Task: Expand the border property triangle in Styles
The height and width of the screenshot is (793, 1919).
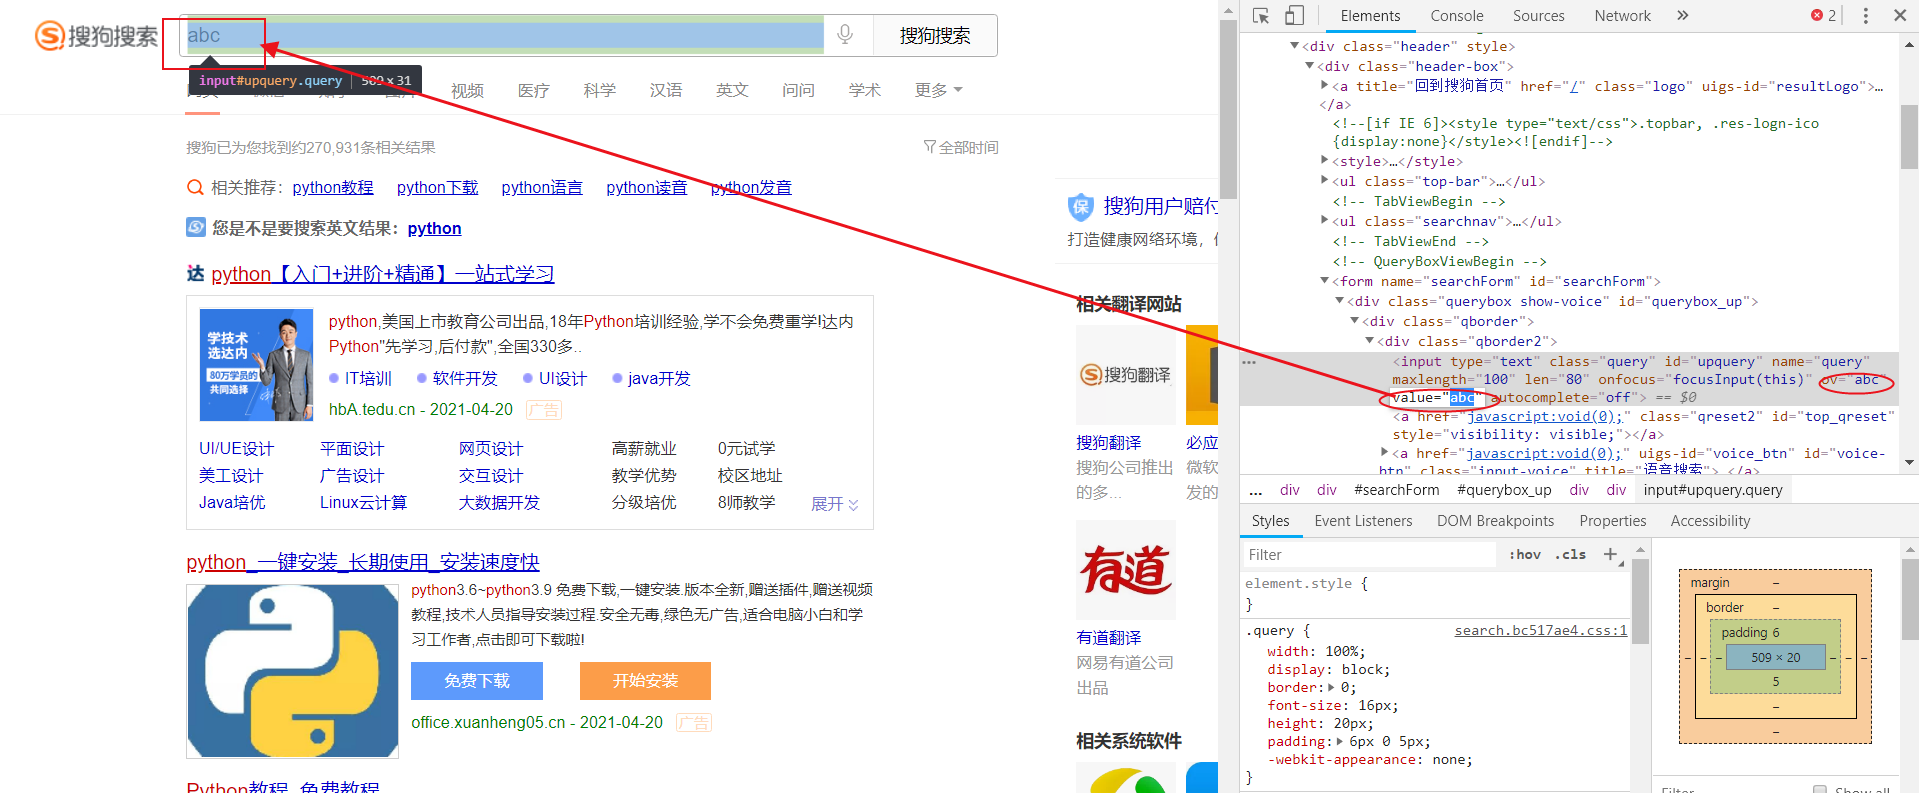Action: pyautogui.click(x=1331, y=688)
